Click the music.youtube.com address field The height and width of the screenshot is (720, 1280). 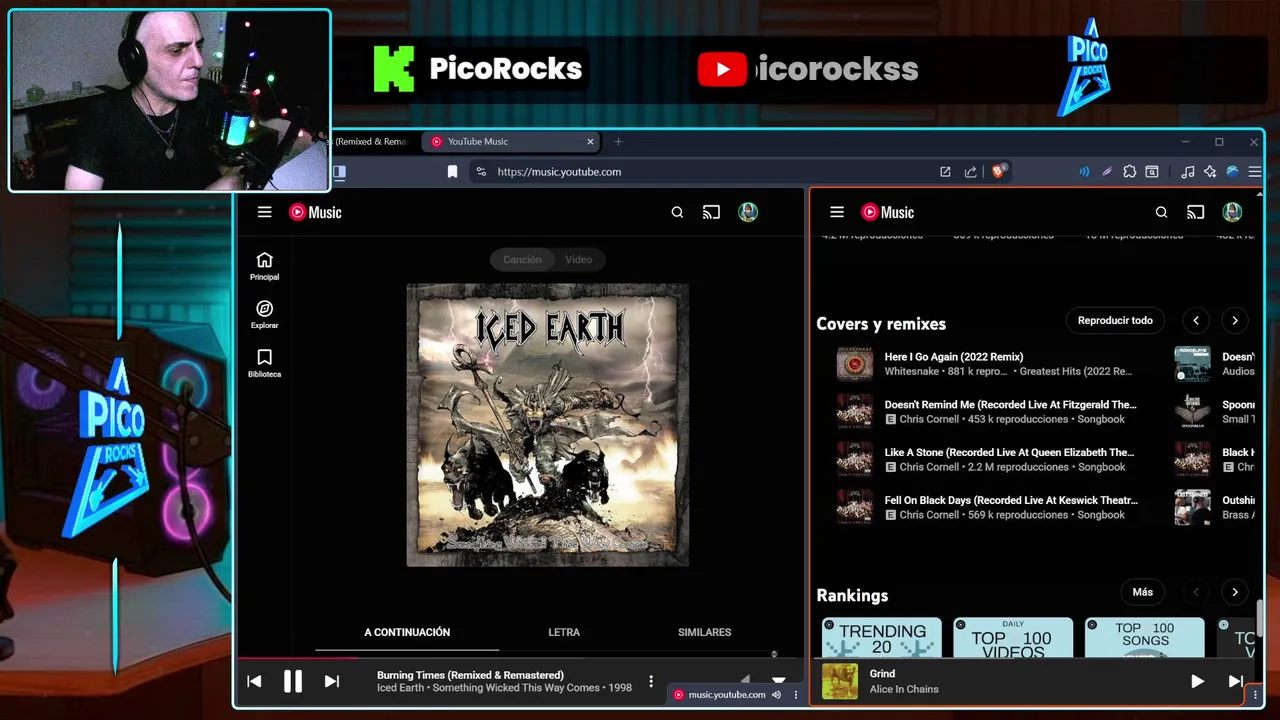(x=559, y=172)
